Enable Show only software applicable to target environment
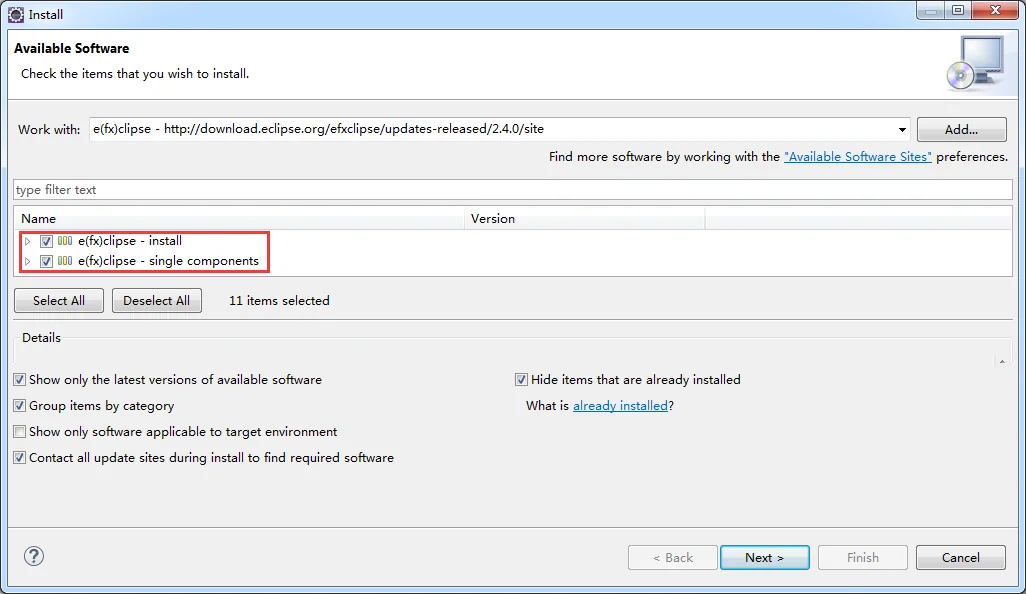The image size is (1026, 594). tap(20, 432)
